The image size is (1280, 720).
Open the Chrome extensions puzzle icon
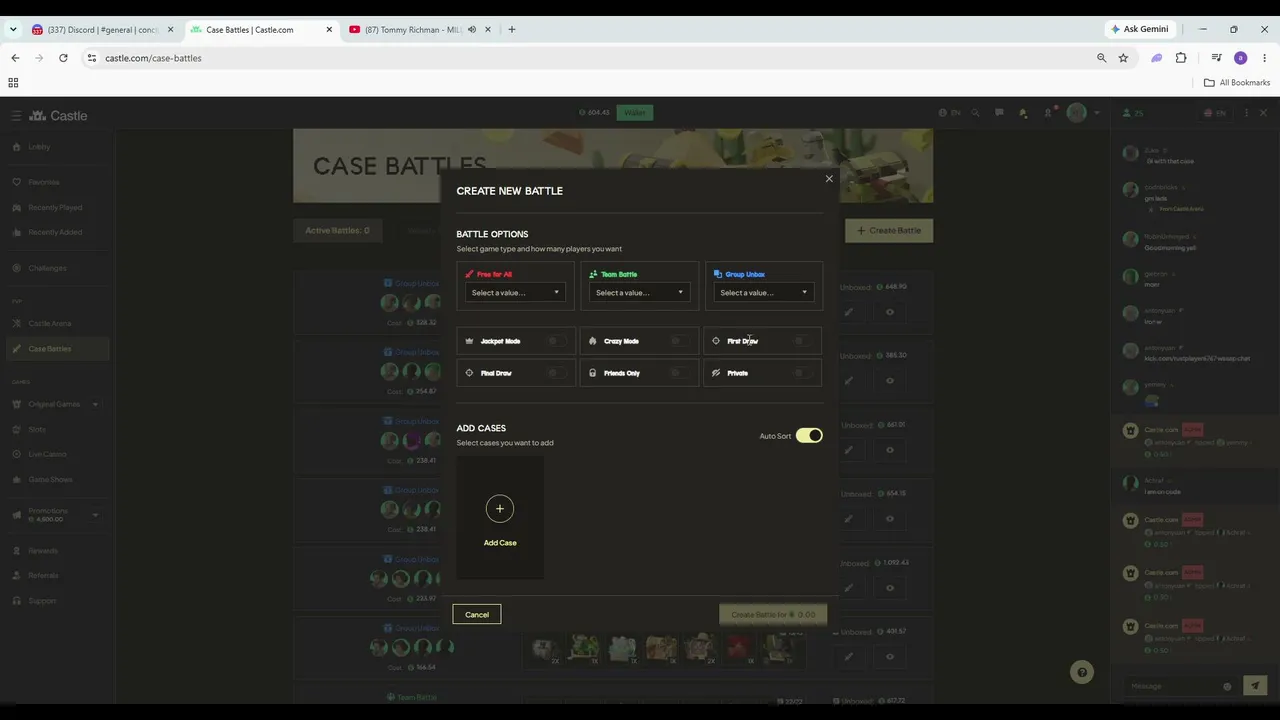(1181, 58)
